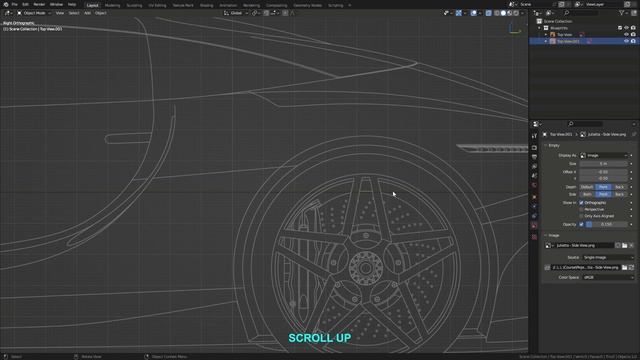Screen dimensions: 640x360
Task: Expand the Top View tree item
Action: tap(546, 35)
